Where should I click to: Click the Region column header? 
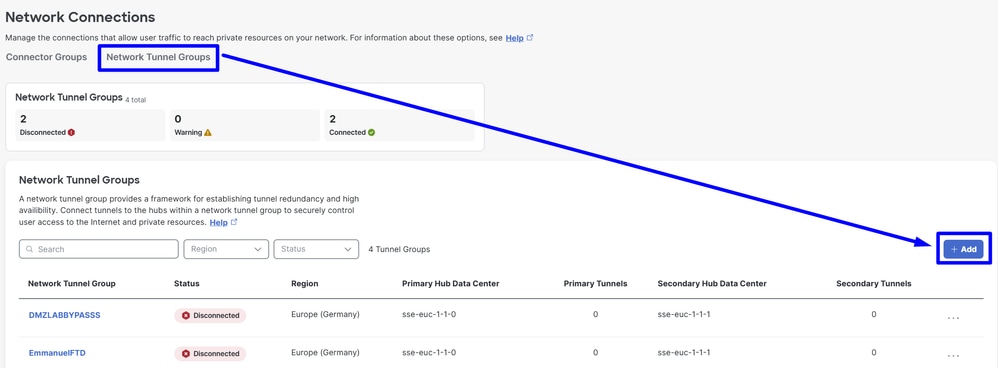click(x=304, y=283)
